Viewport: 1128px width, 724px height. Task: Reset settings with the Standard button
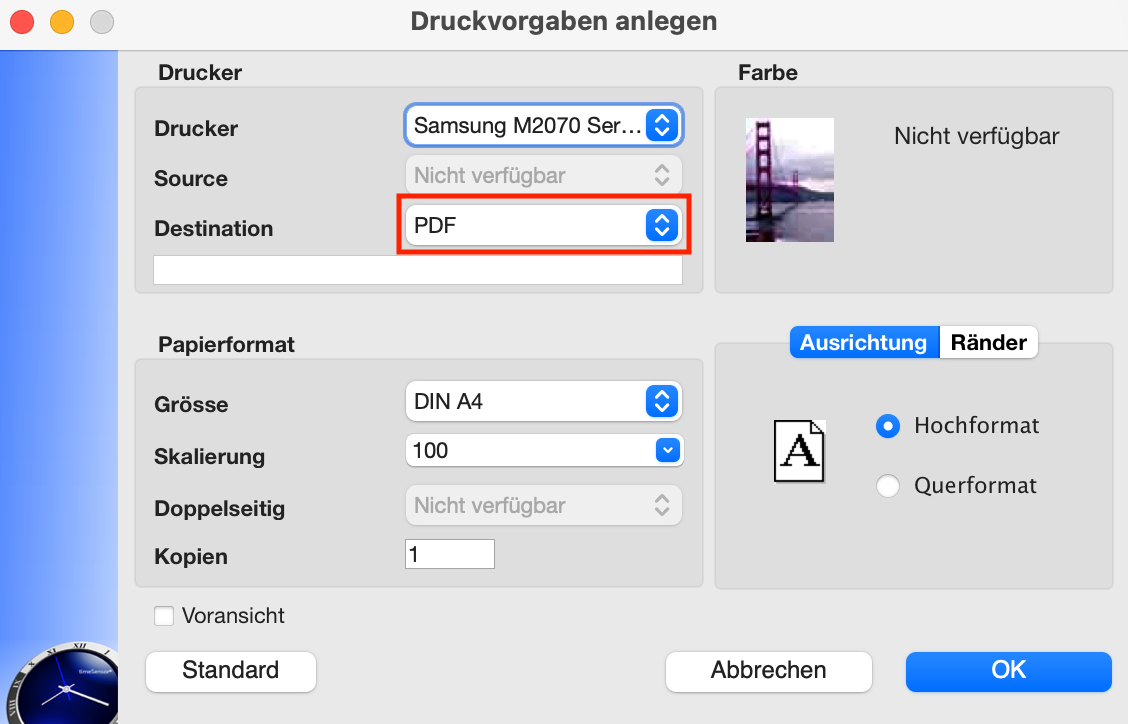tap(231, 671)
